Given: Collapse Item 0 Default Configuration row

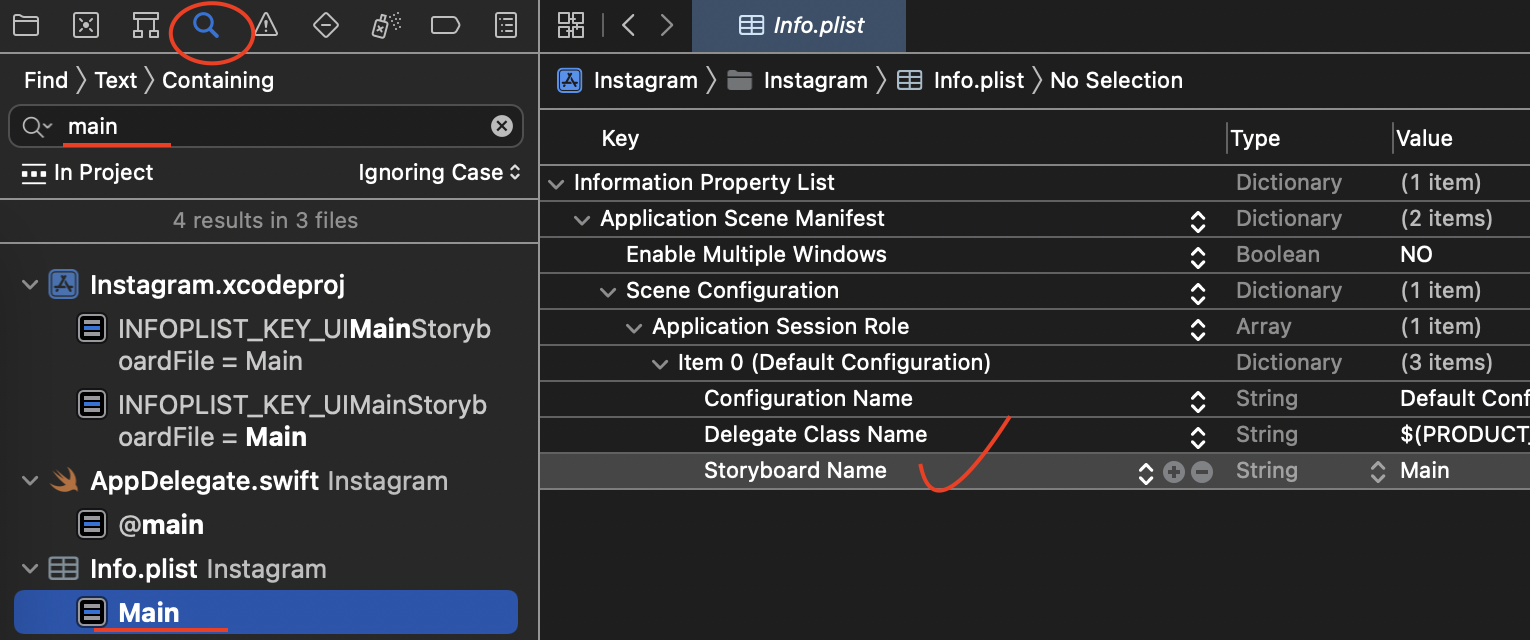Looking at the screenshot, I should point(660,363).
